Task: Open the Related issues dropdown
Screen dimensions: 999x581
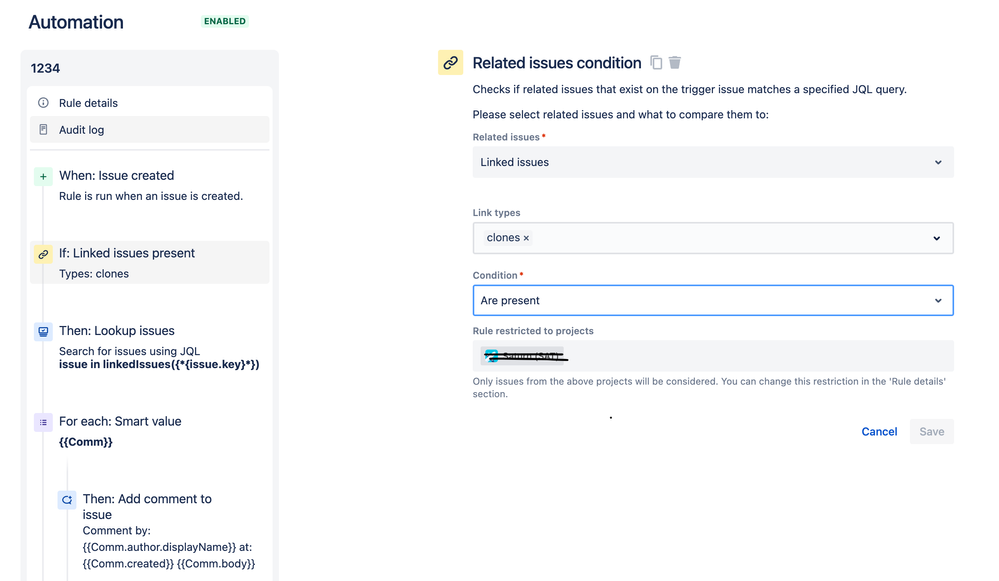Action: 713,162
